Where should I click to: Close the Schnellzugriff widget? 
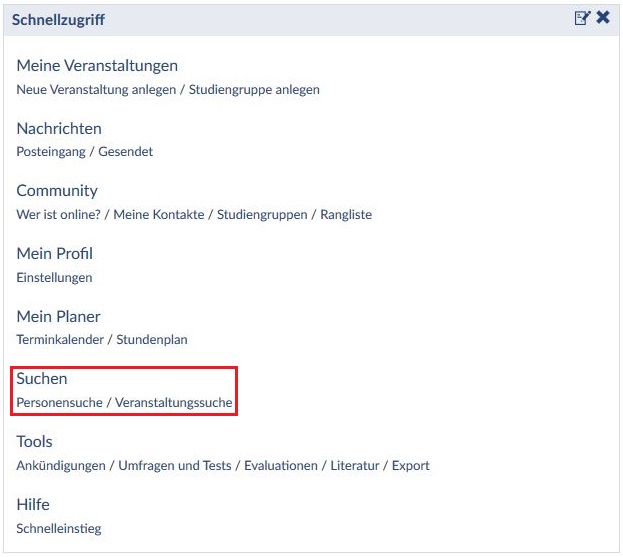[x=603, y=18]
